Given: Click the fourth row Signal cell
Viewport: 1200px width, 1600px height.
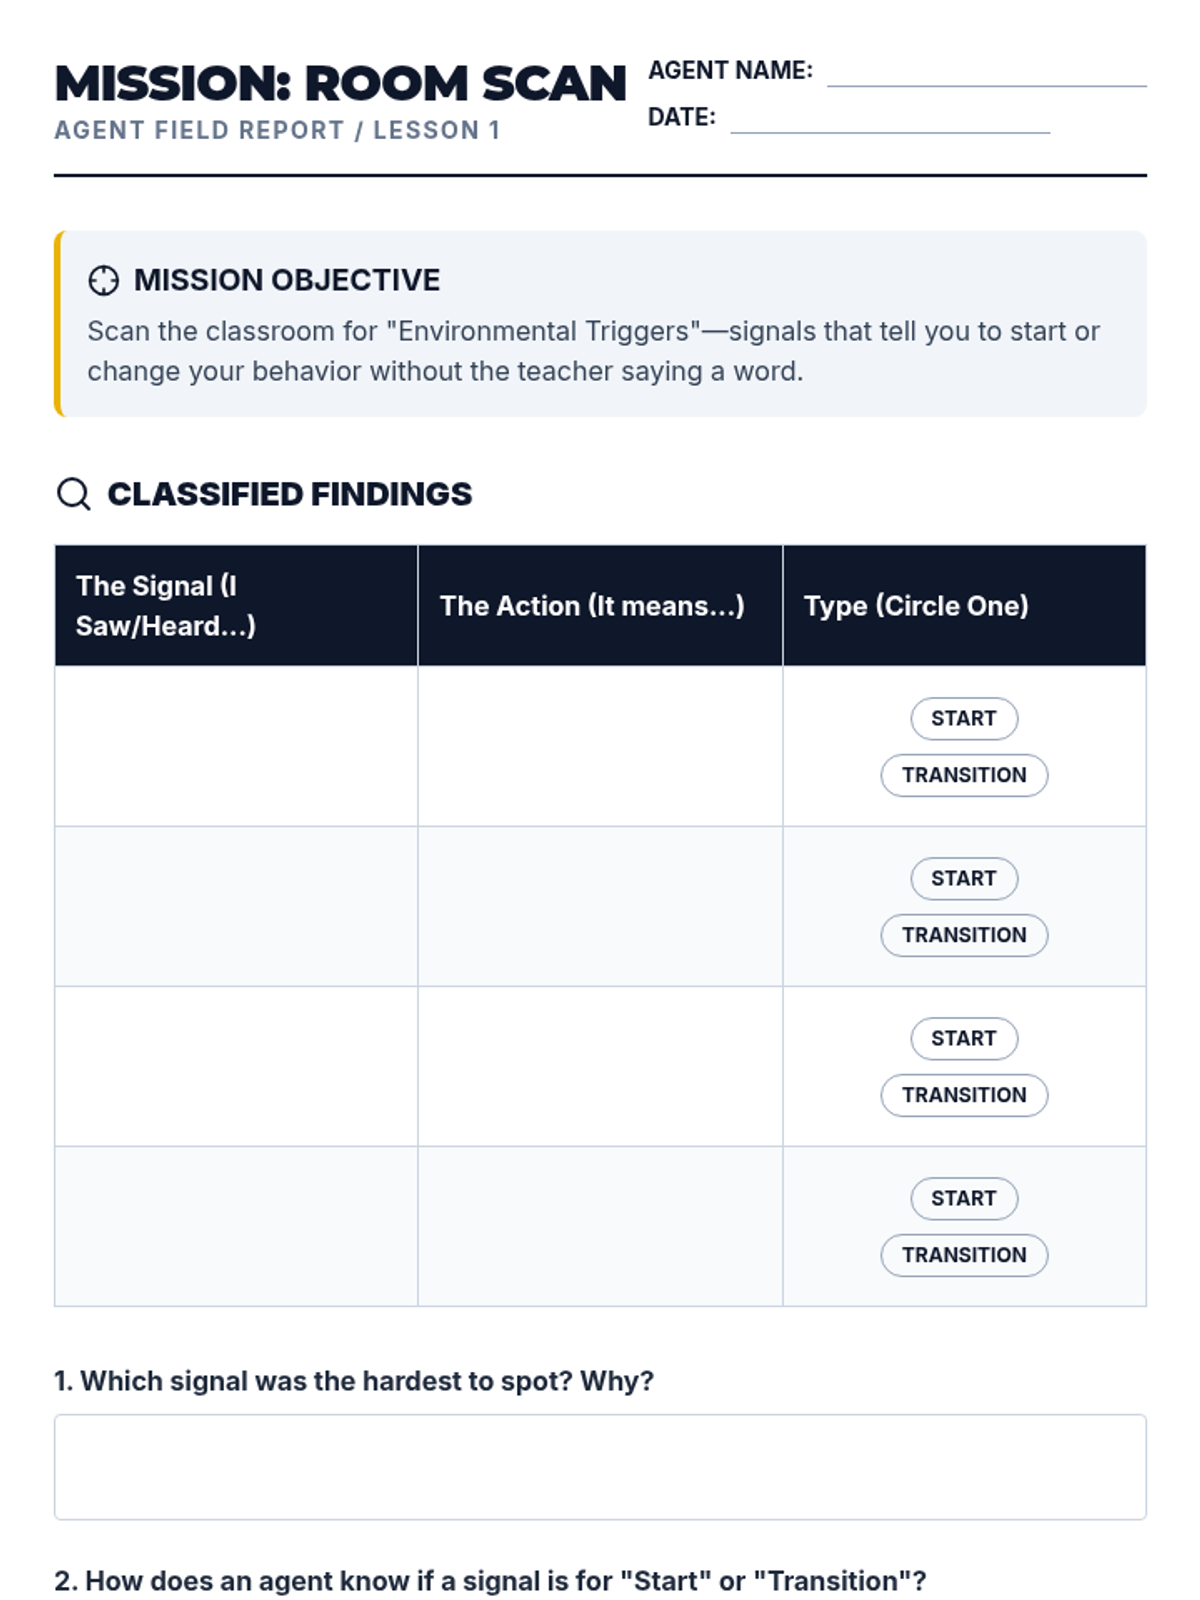Looking at the screenshot, I should click(x=236, y=1226).
